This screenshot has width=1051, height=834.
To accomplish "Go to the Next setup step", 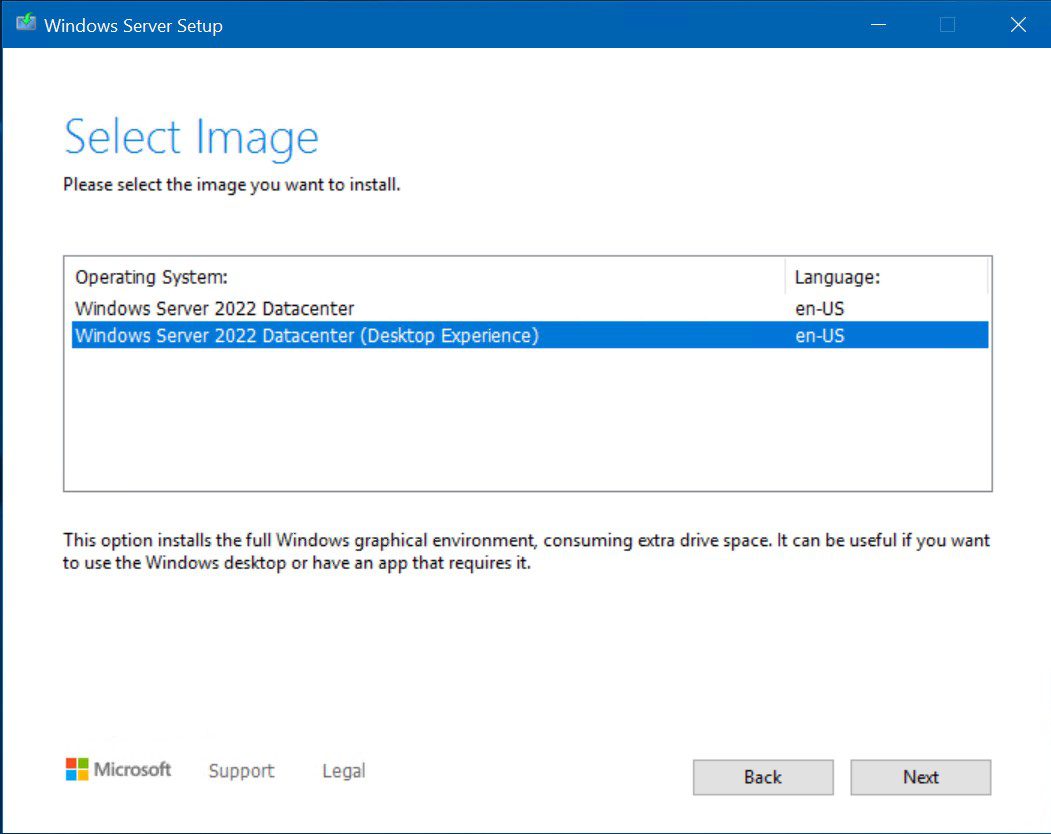I will [920, 777].
